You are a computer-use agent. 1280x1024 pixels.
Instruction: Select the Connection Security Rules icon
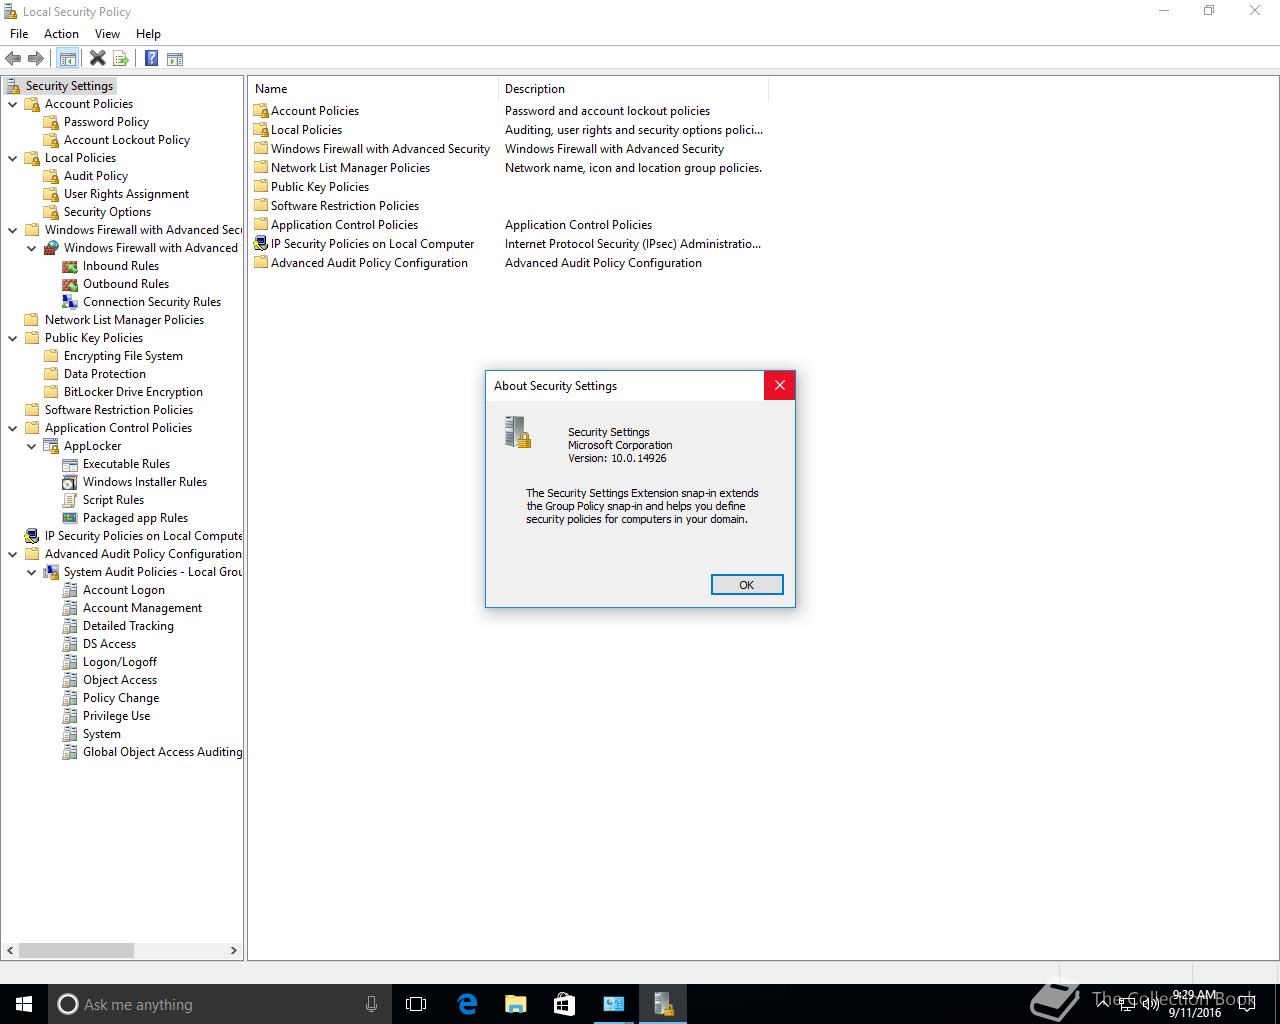point(70,302)
